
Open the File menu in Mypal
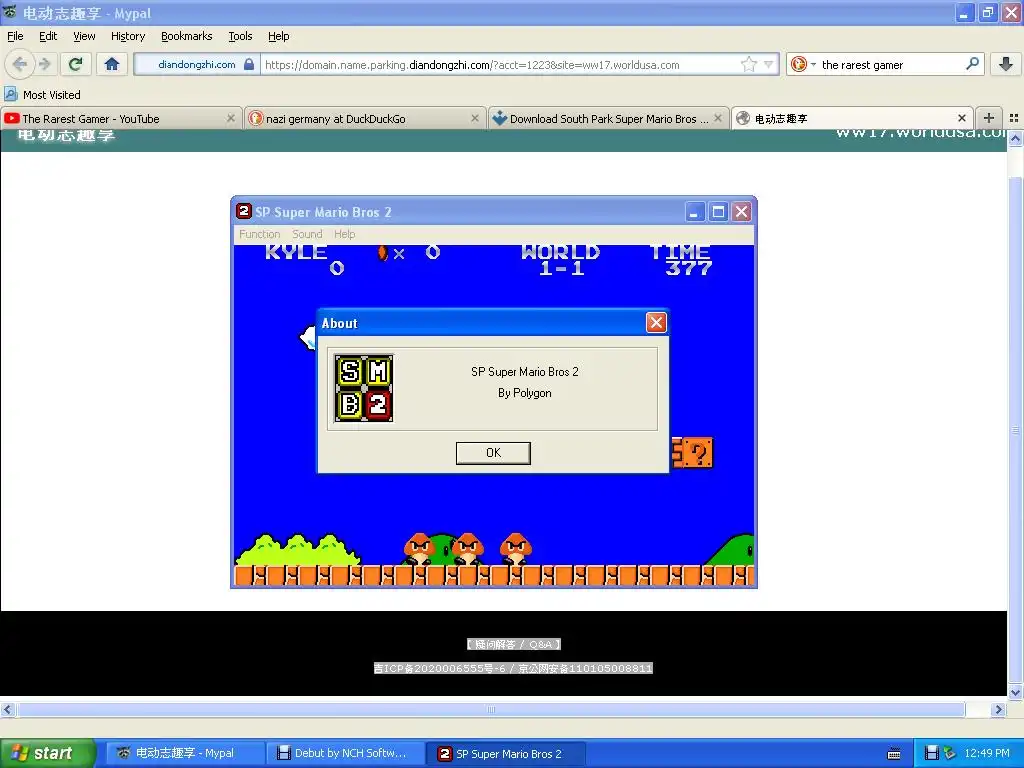15,37
